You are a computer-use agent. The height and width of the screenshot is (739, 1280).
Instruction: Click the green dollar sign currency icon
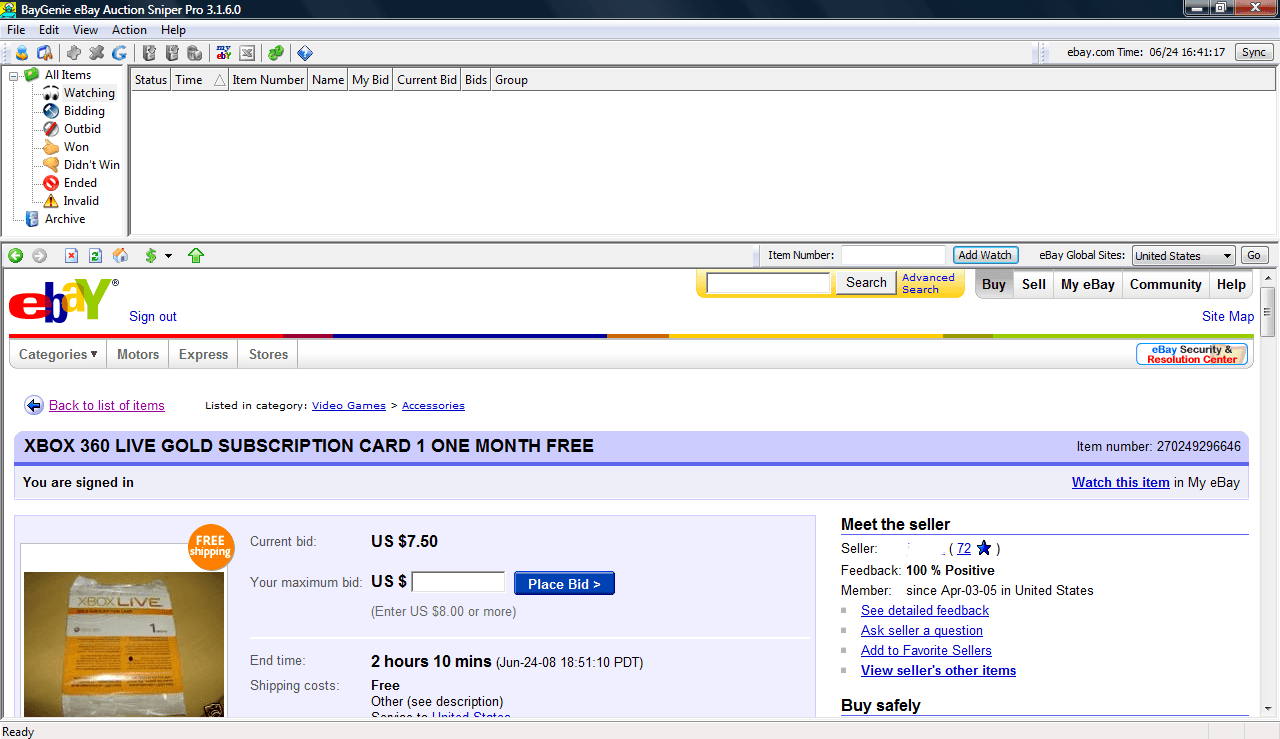click(150, 255)
